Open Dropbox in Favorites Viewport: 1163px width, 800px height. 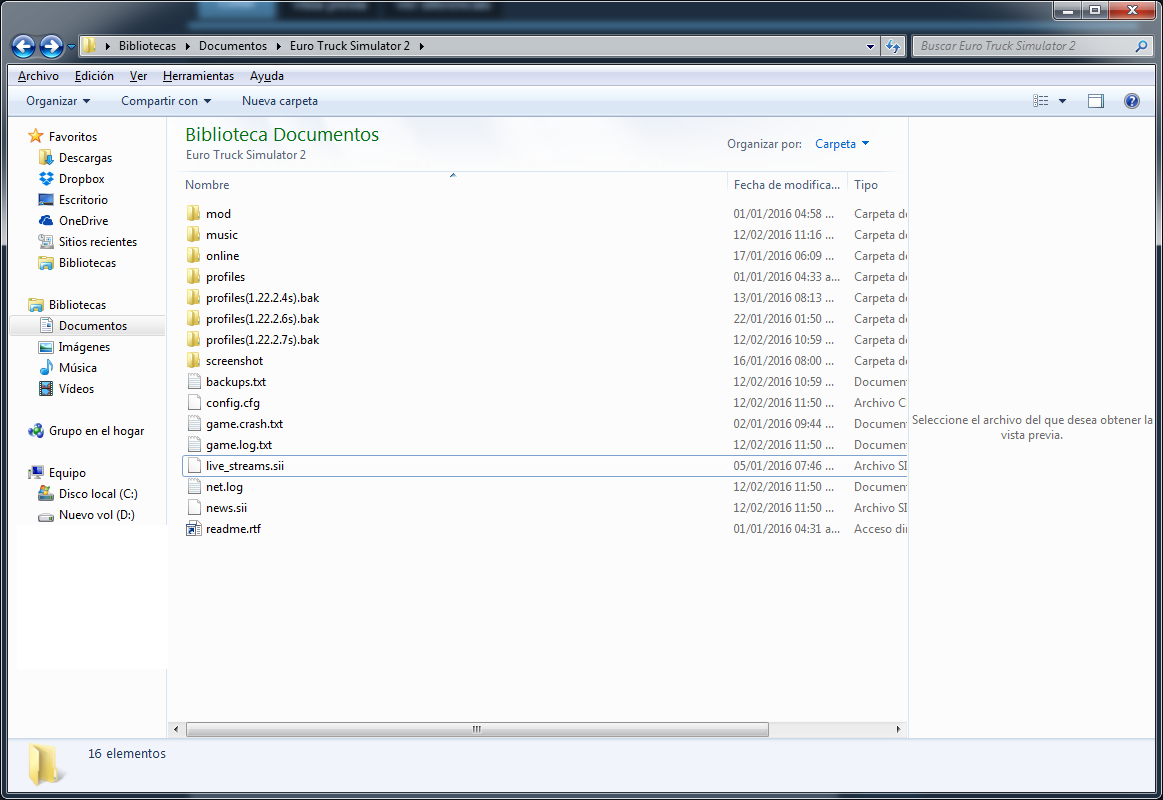click(82, 179)
